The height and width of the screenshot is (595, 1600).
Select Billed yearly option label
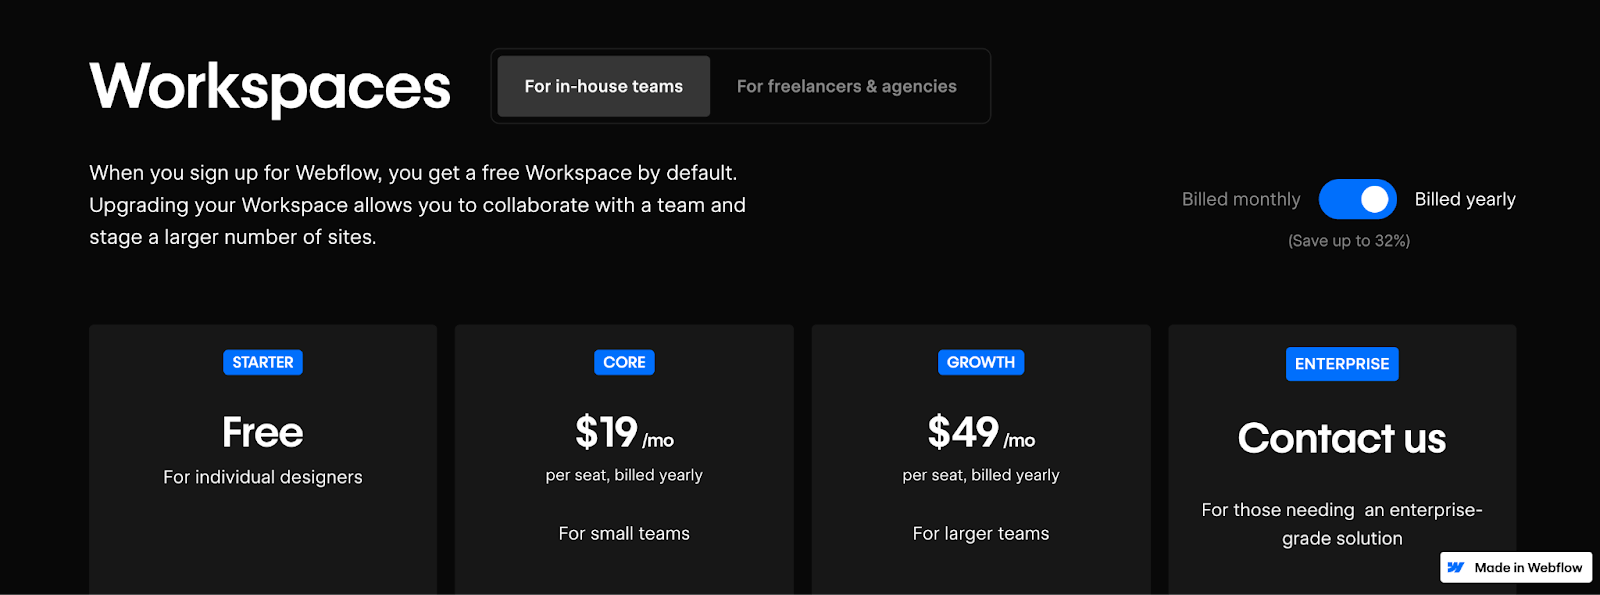click(x=1465, y=199)
